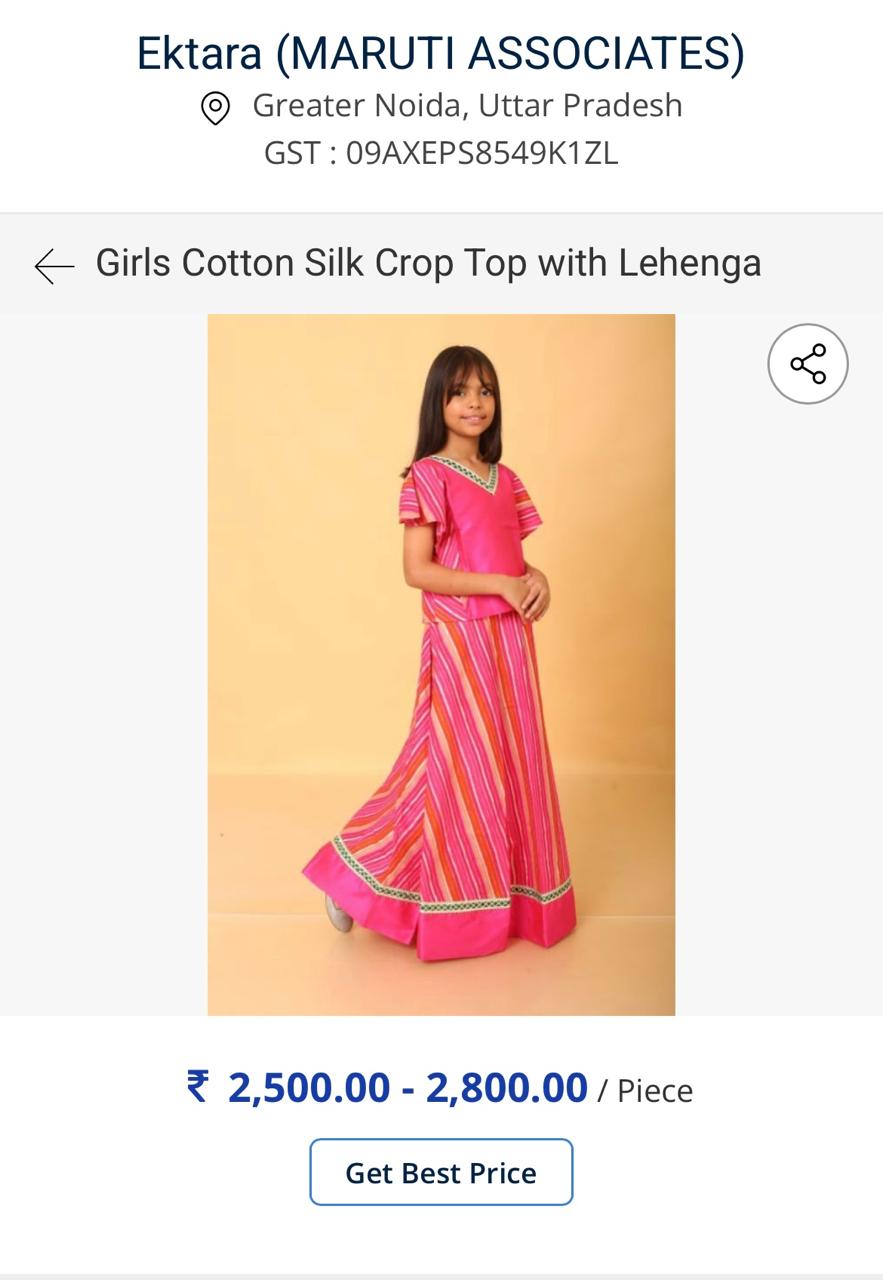This screenshot has width=883, height=1280.
Task: Click the location pin icon
Action: (x=215, y=107)
